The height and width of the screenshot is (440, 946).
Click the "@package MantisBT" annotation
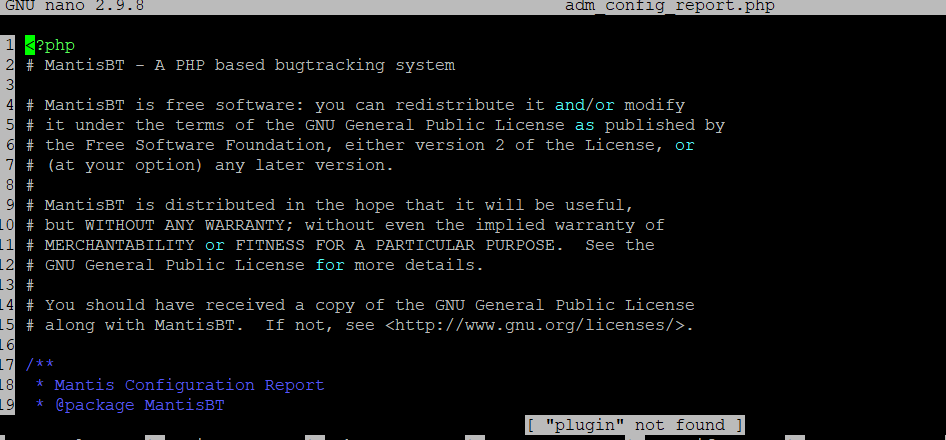coord(139,405)
